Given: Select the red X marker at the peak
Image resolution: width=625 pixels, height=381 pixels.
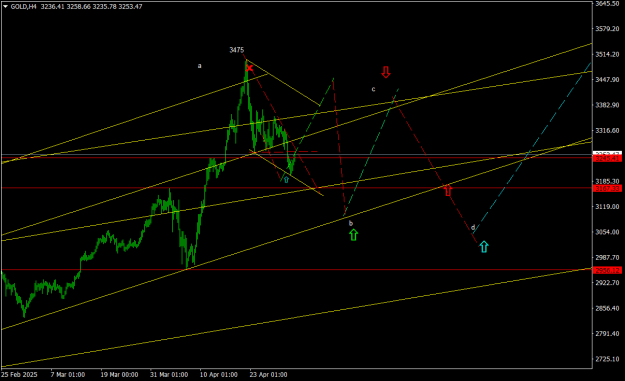Looking at the screenshot, I should coord(249,68).
